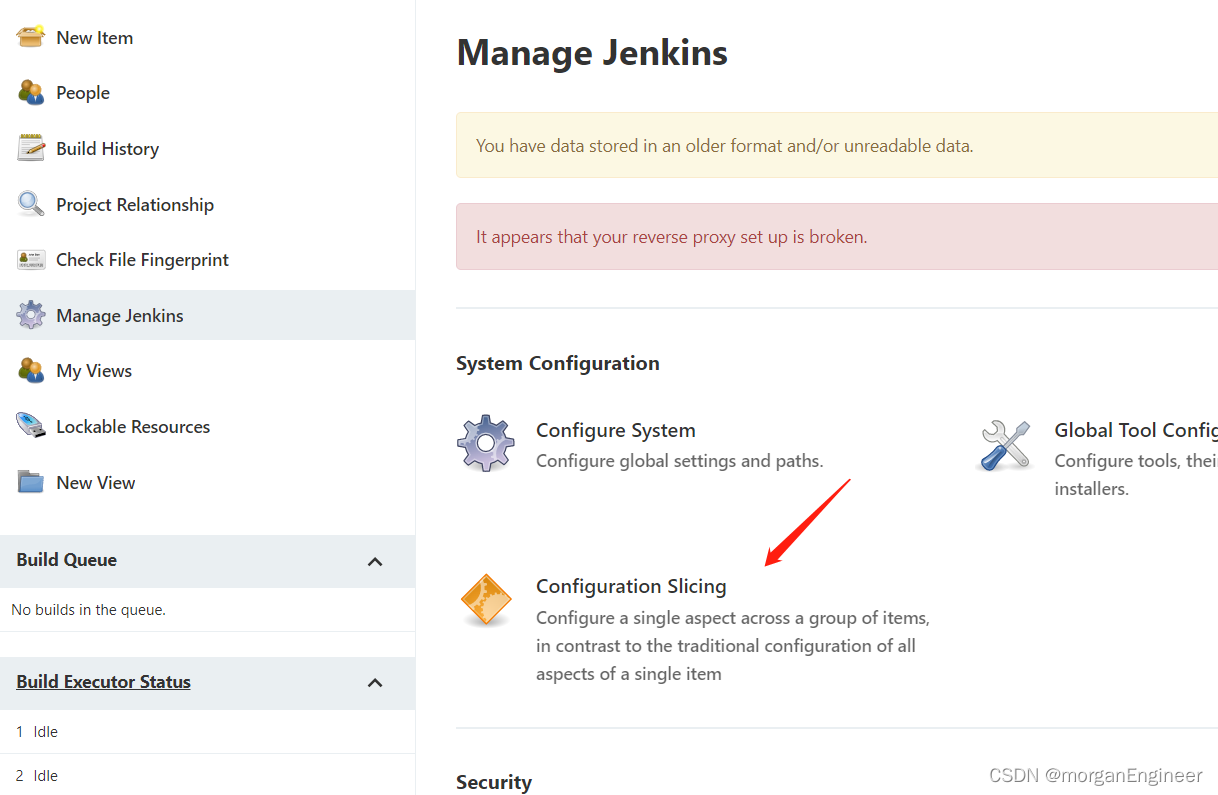The height and width of the screenshot is (795, 1218).
Task: Open Check File Fingerprint
Action: pyautogui.click(x=143, y=260)
